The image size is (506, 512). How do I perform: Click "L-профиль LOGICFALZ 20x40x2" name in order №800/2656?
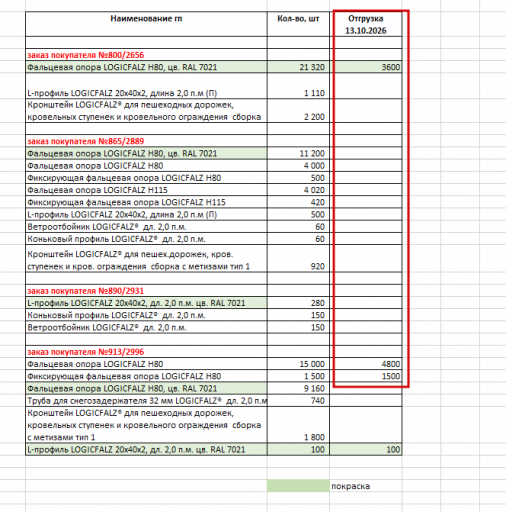(146, 86)
